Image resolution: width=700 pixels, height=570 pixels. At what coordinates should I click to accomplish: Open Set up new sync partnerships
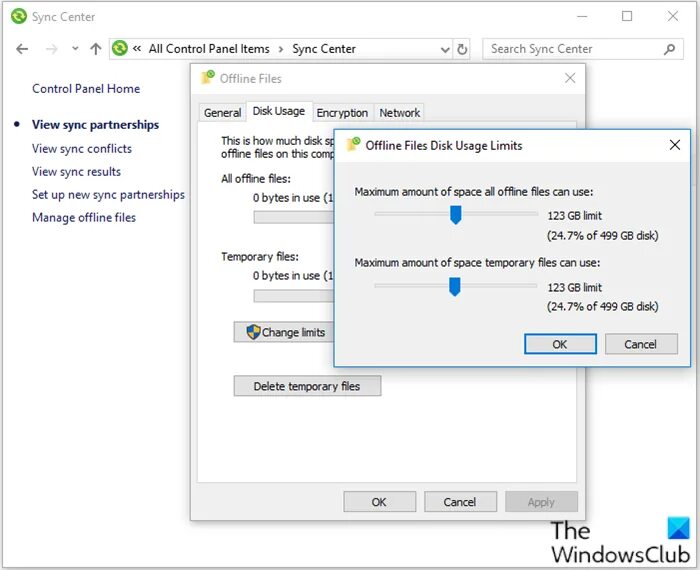[108, 195]
